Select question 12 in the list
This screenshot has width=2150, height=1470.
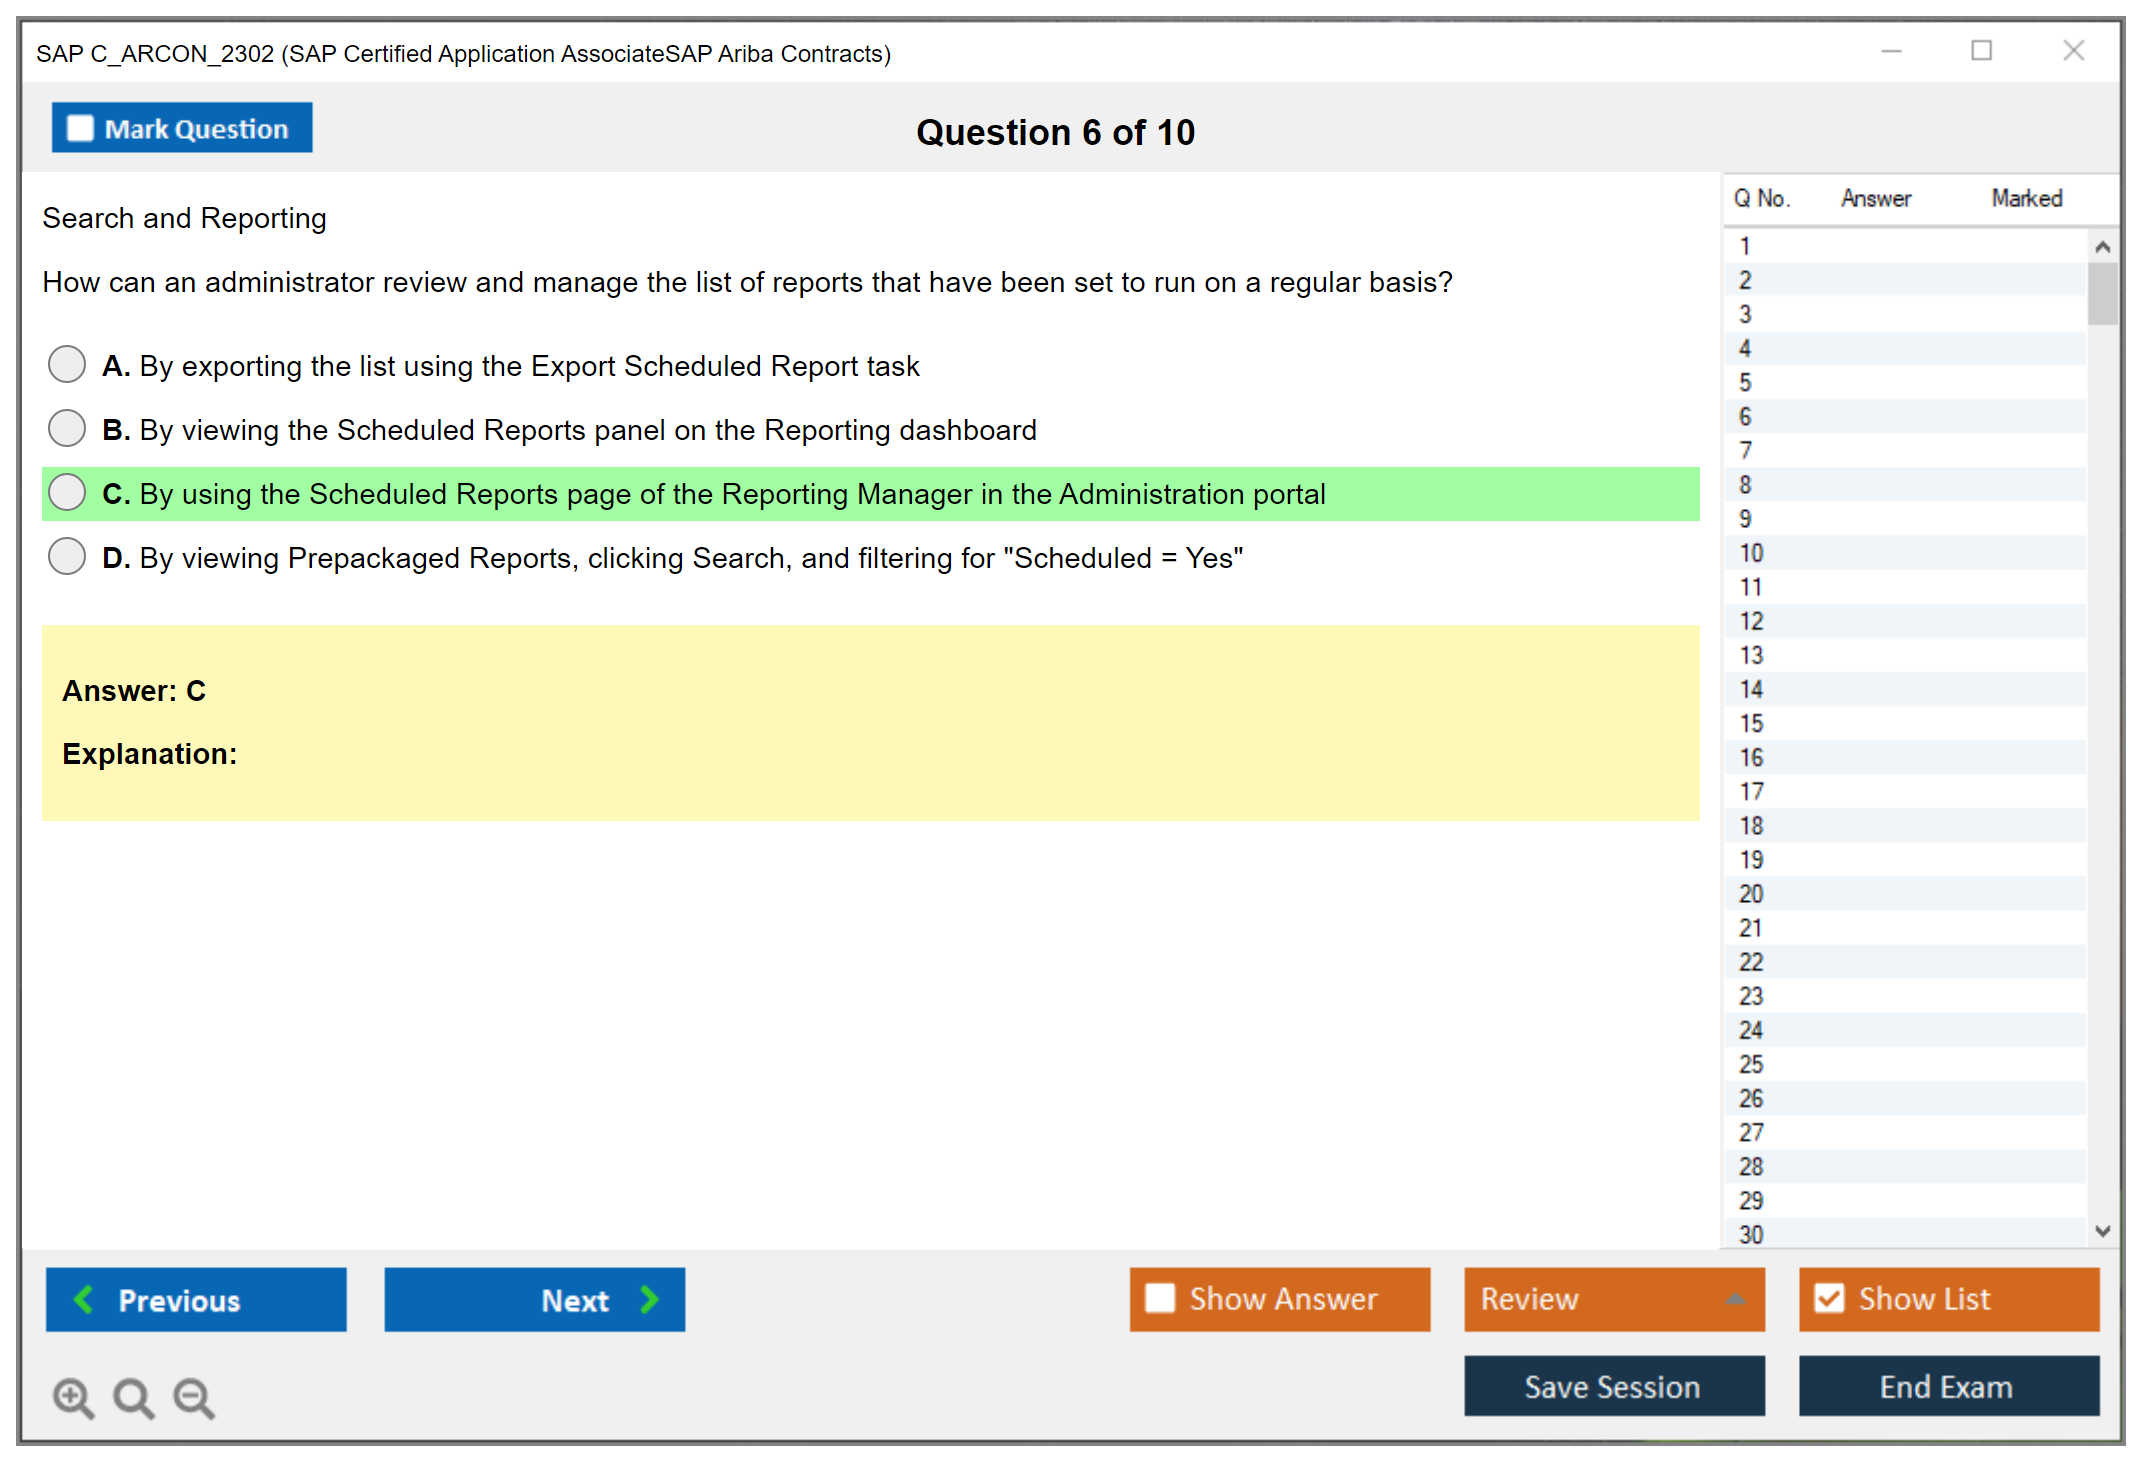coord(1751,621)
